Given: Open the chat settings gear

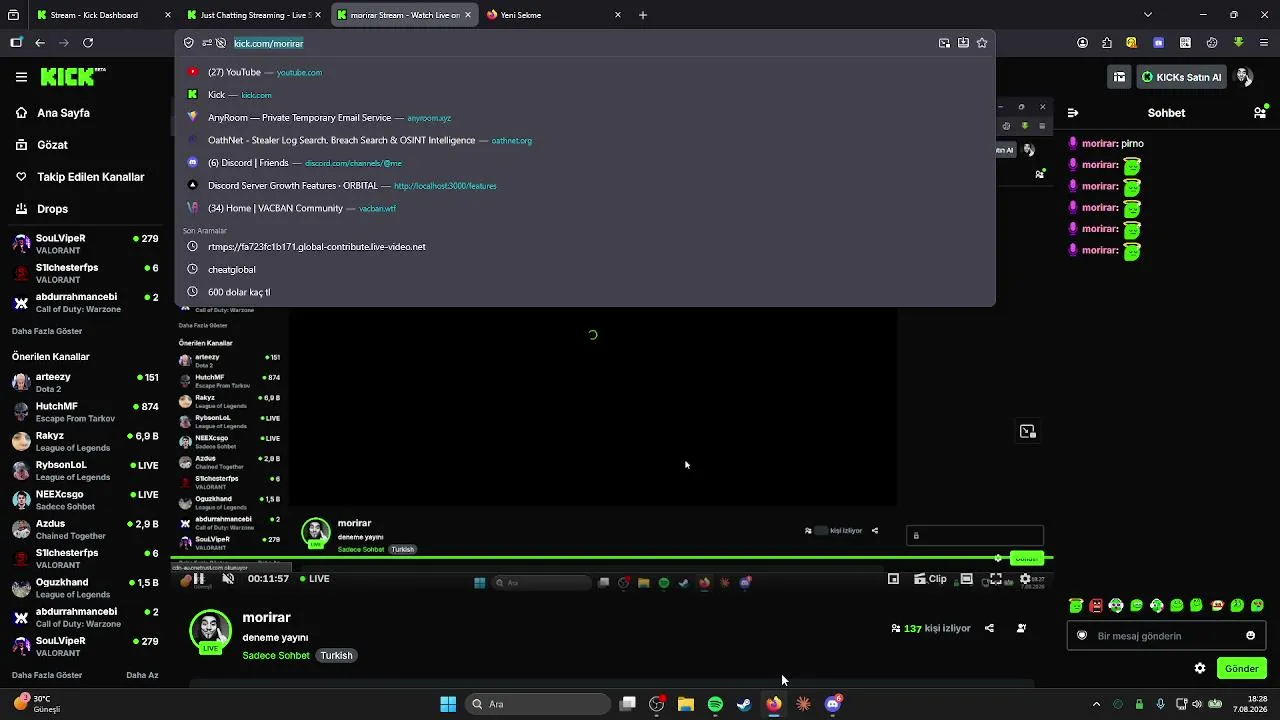Looking at the screenshot, I should coord(1200,668).
